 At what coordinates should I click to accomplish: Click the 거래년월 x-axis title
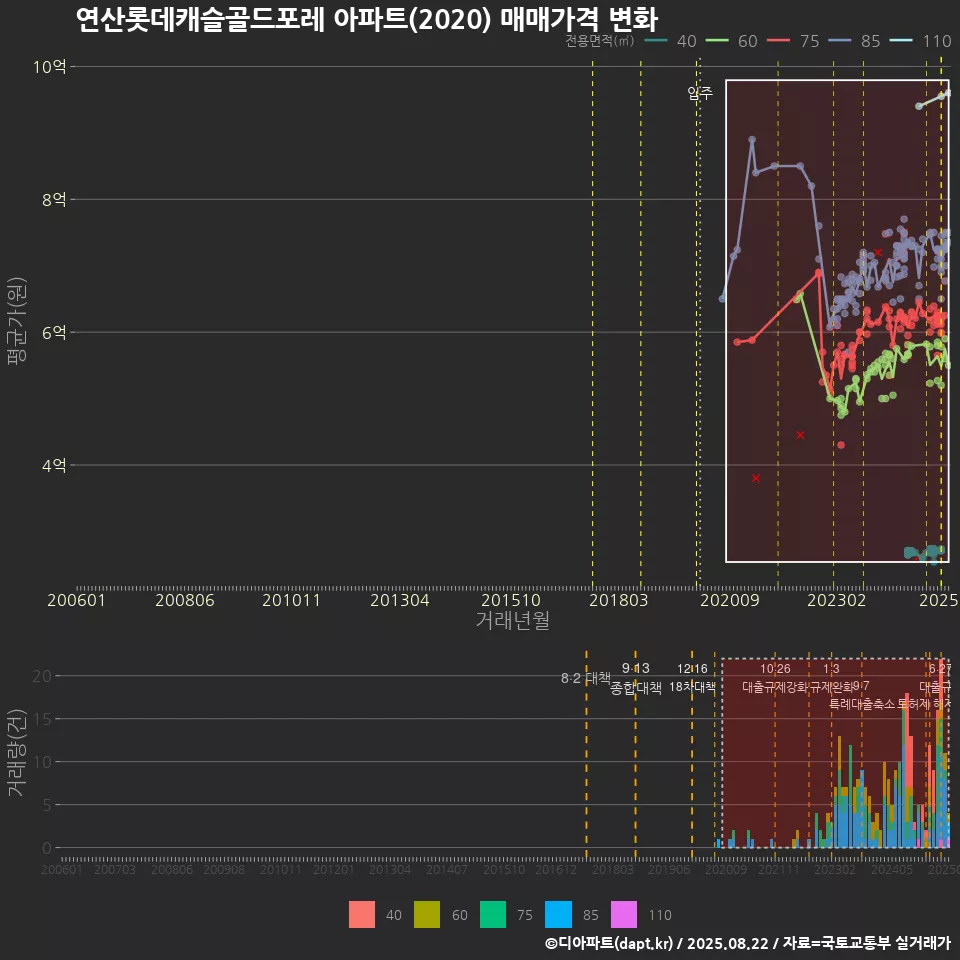[512, 620]
